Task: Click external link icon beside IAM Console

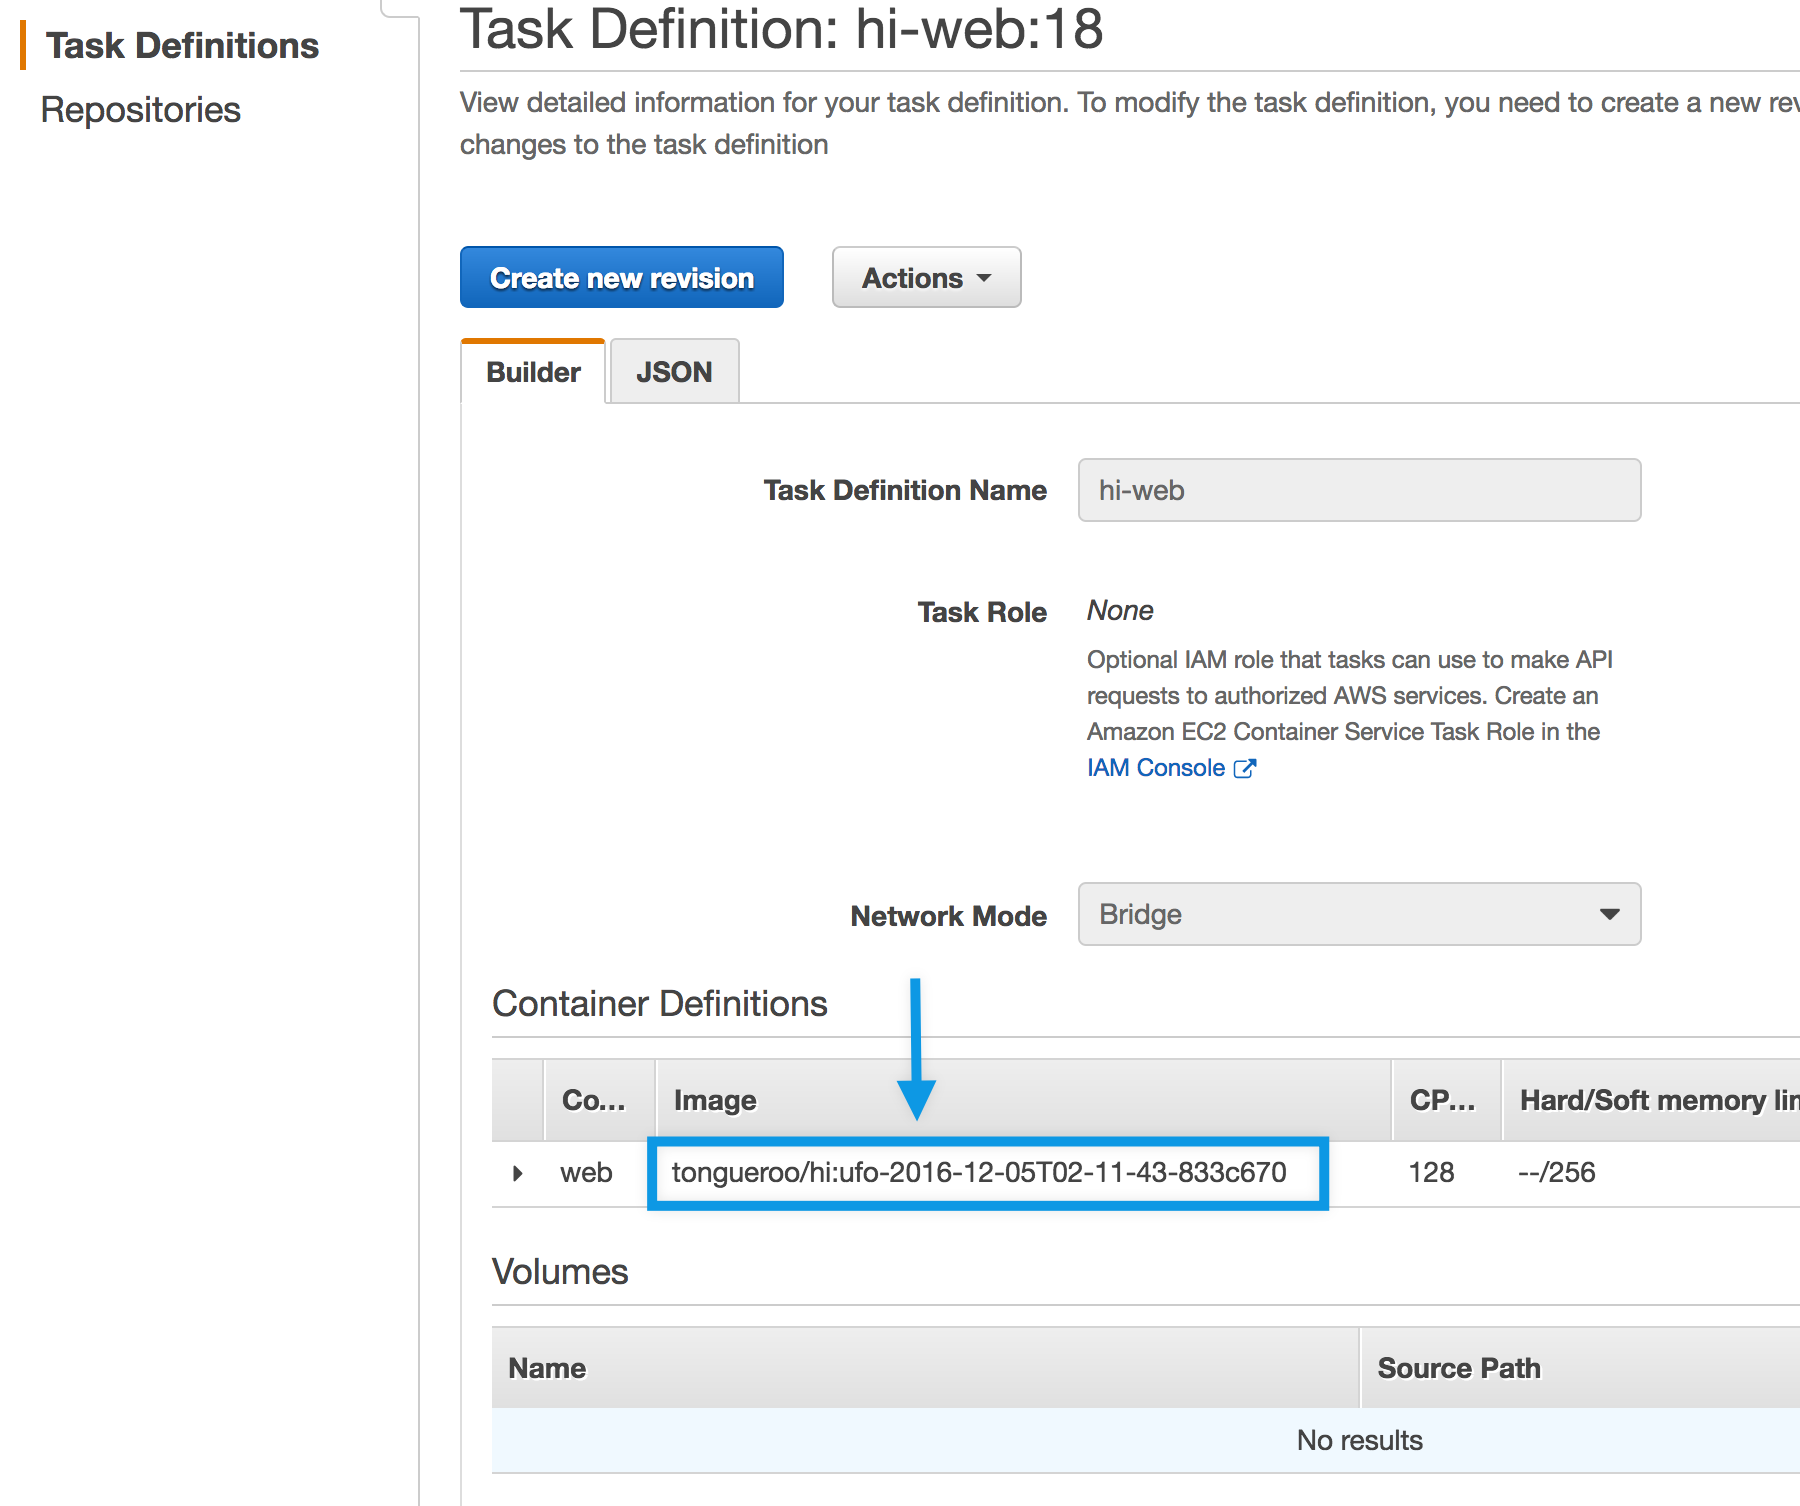Action: pos(1245,768)
